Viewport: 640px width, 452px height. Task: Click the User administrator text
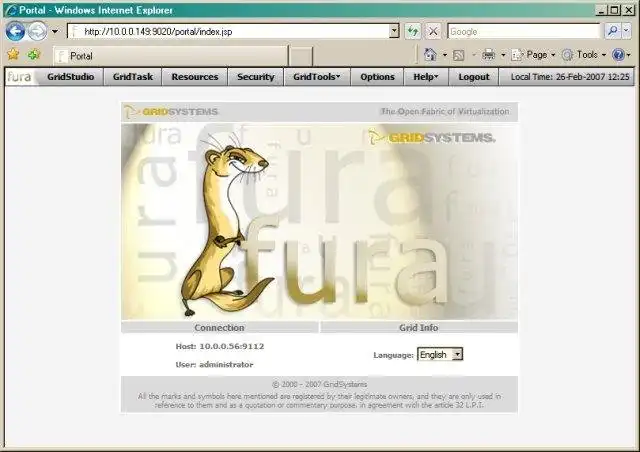(x=214, y=364)
